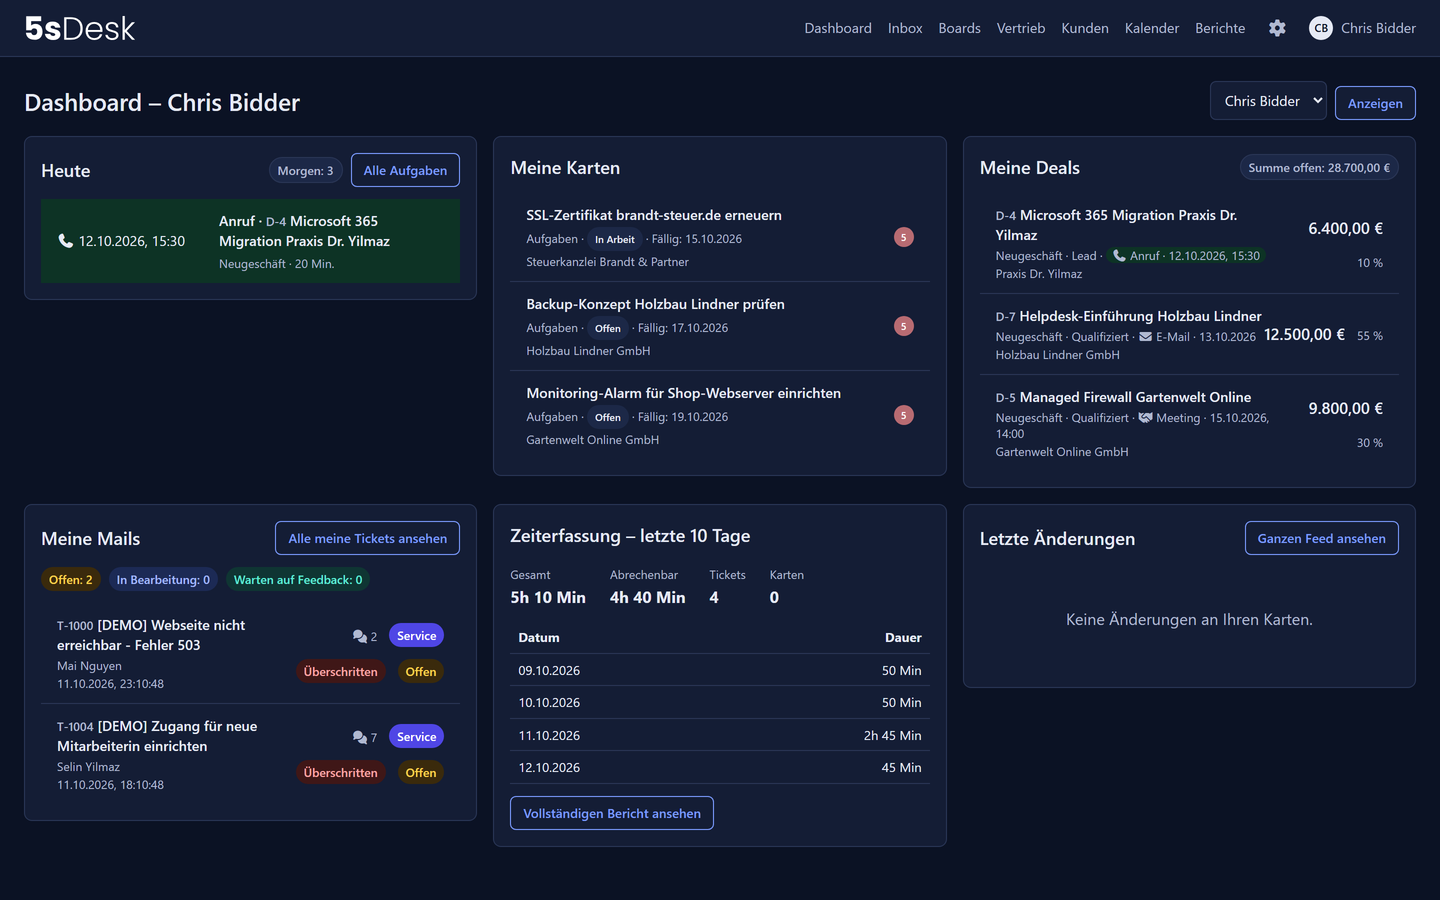Click the e-mail envelope icon in deal D-7
Screen dimensions: 1440x900
tap(1146, 337)
